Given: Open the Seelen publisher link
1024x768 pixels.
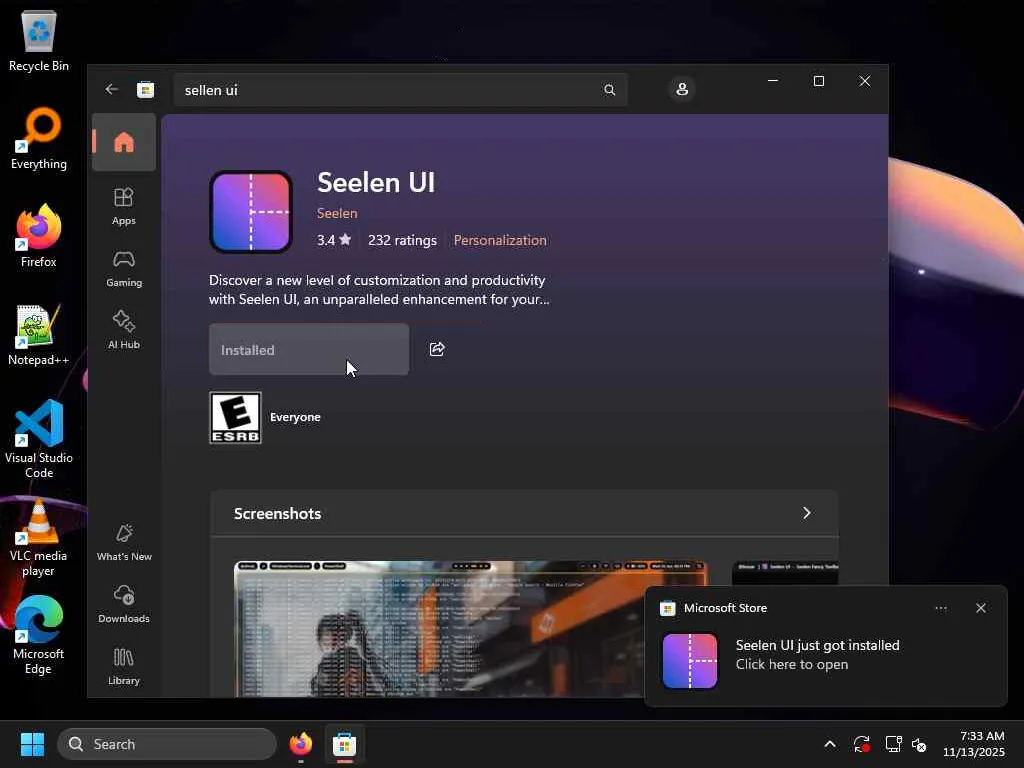Looking at the screenshot, I should click(x=337, y=213).
